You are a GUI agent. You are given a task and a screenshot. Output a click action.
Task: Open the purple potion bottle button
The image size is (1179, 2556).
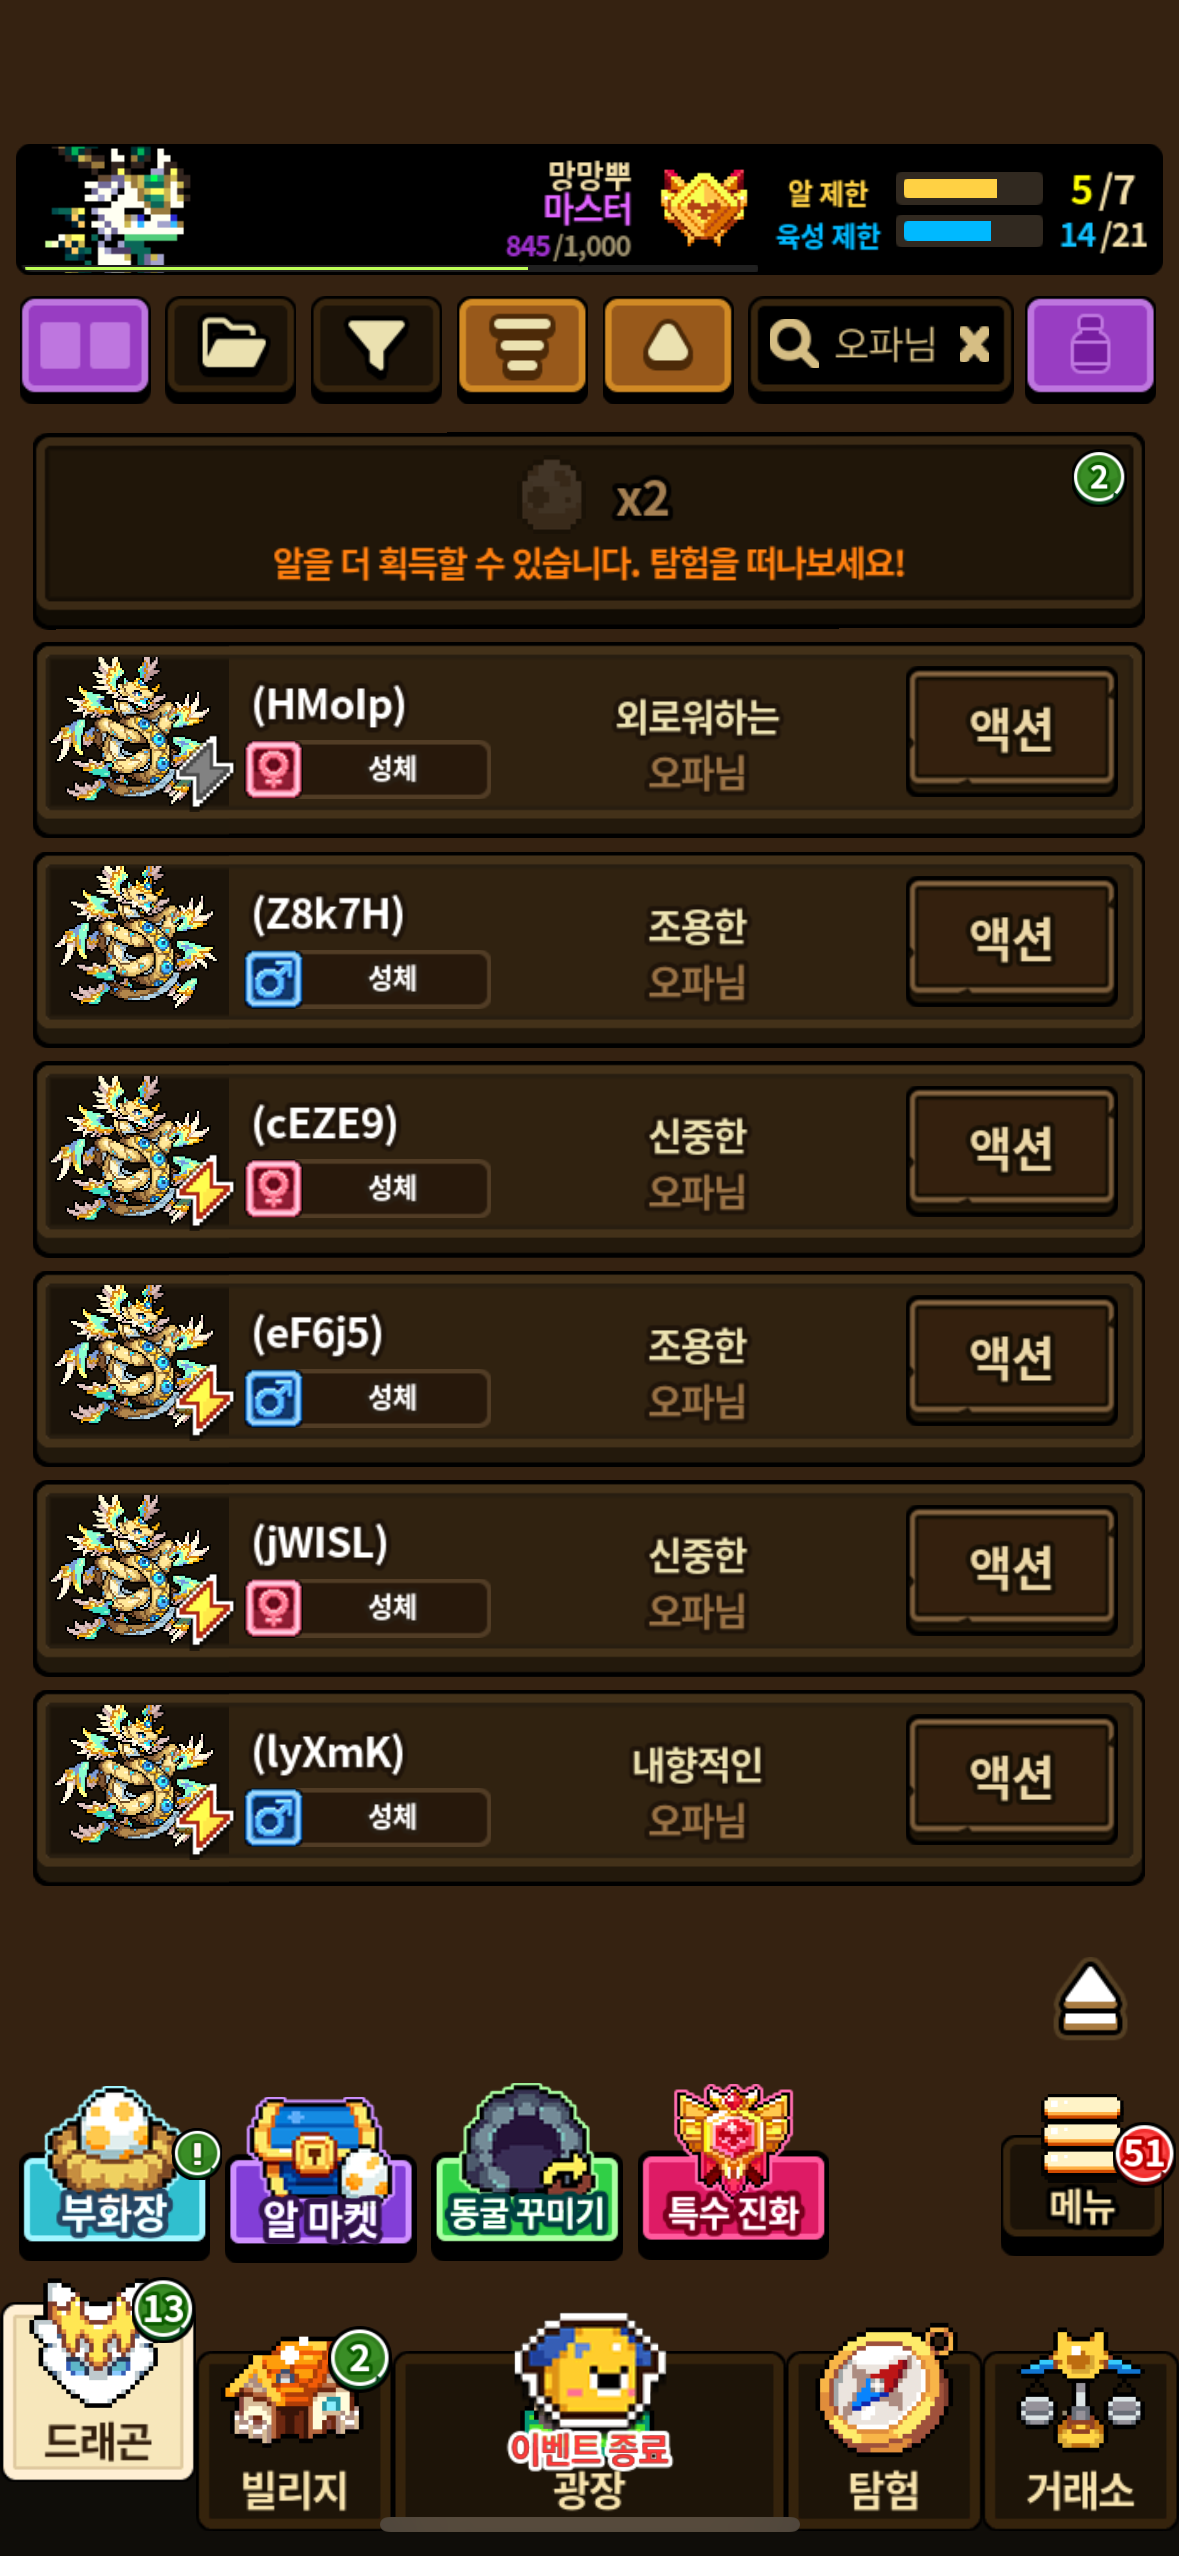1090,346
